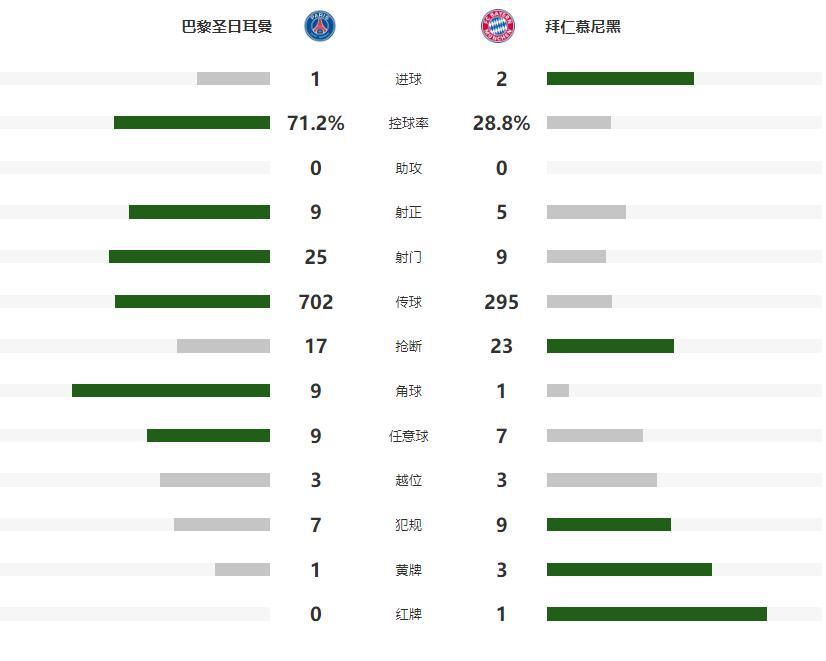Select the 任意球 stat label
This screenshot has width=826, height=661.
point(408,436)
